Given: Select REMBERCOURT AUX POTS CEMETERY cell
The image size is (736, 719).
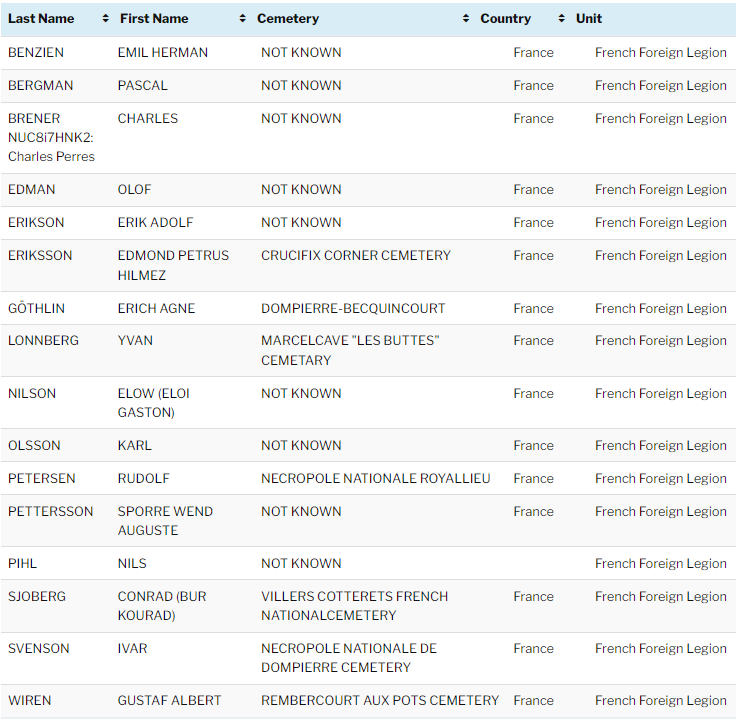Looking at the screenshot, I should (380, 700).
